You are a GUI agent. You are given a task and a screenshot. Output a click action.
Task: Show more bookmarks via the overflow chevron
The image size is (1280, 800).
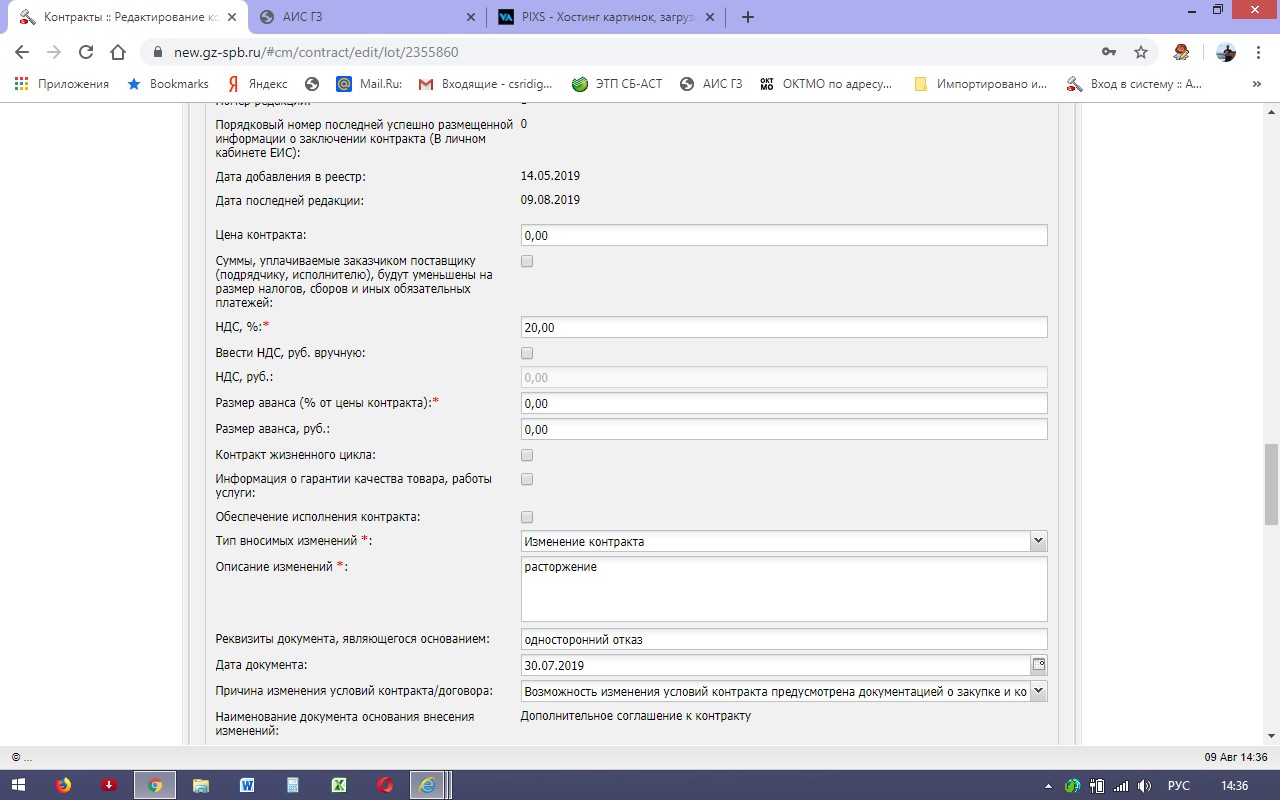point(1256,85)
